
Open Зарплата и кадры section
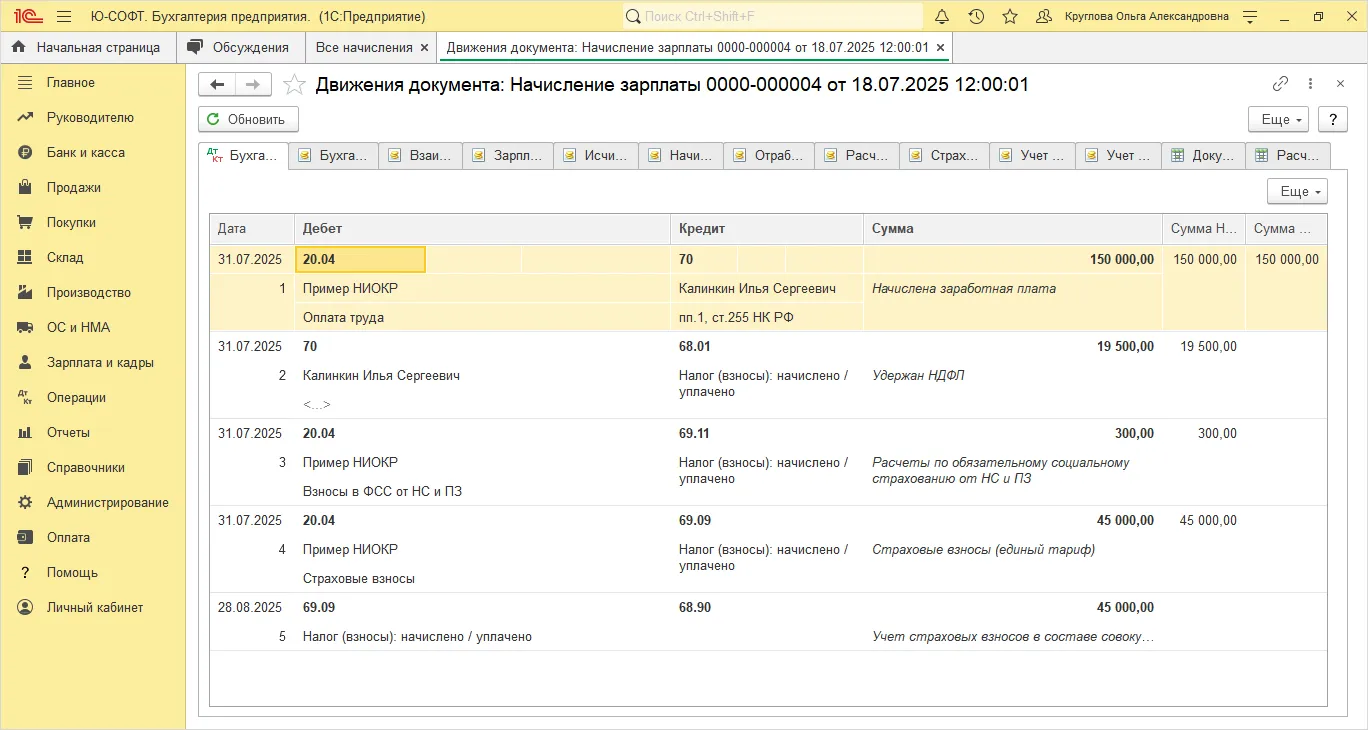point(93,362)
